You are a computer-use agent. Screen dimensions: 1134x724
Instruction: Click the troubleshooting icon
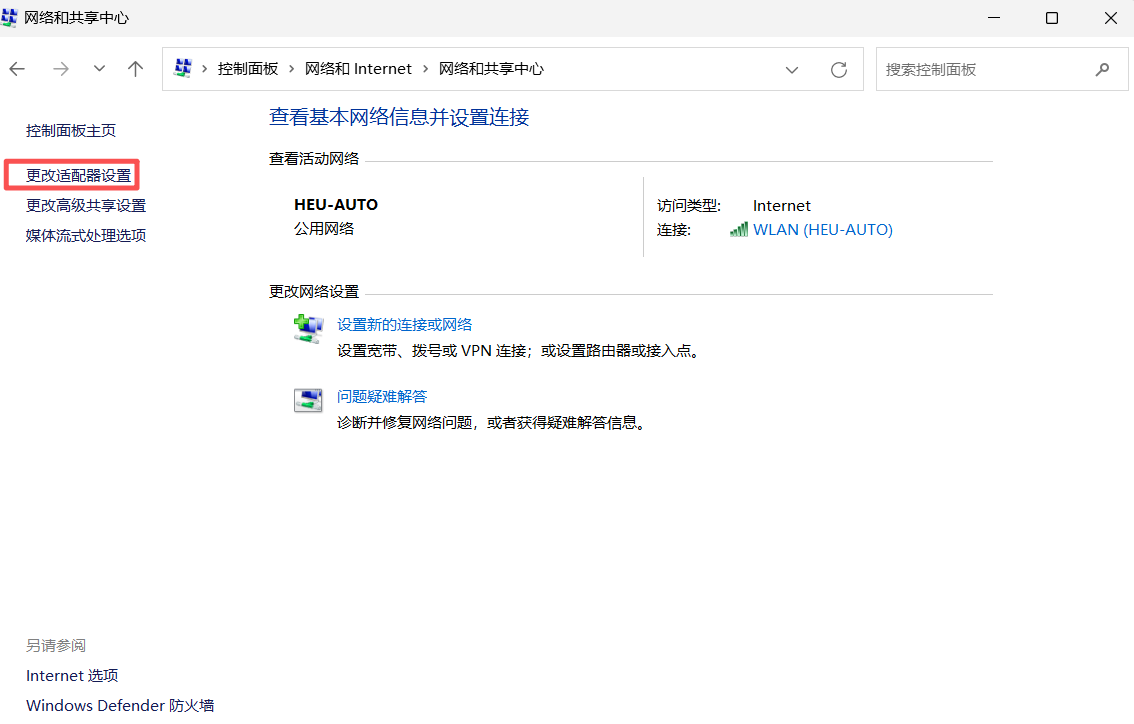click(x=308, y=400)
